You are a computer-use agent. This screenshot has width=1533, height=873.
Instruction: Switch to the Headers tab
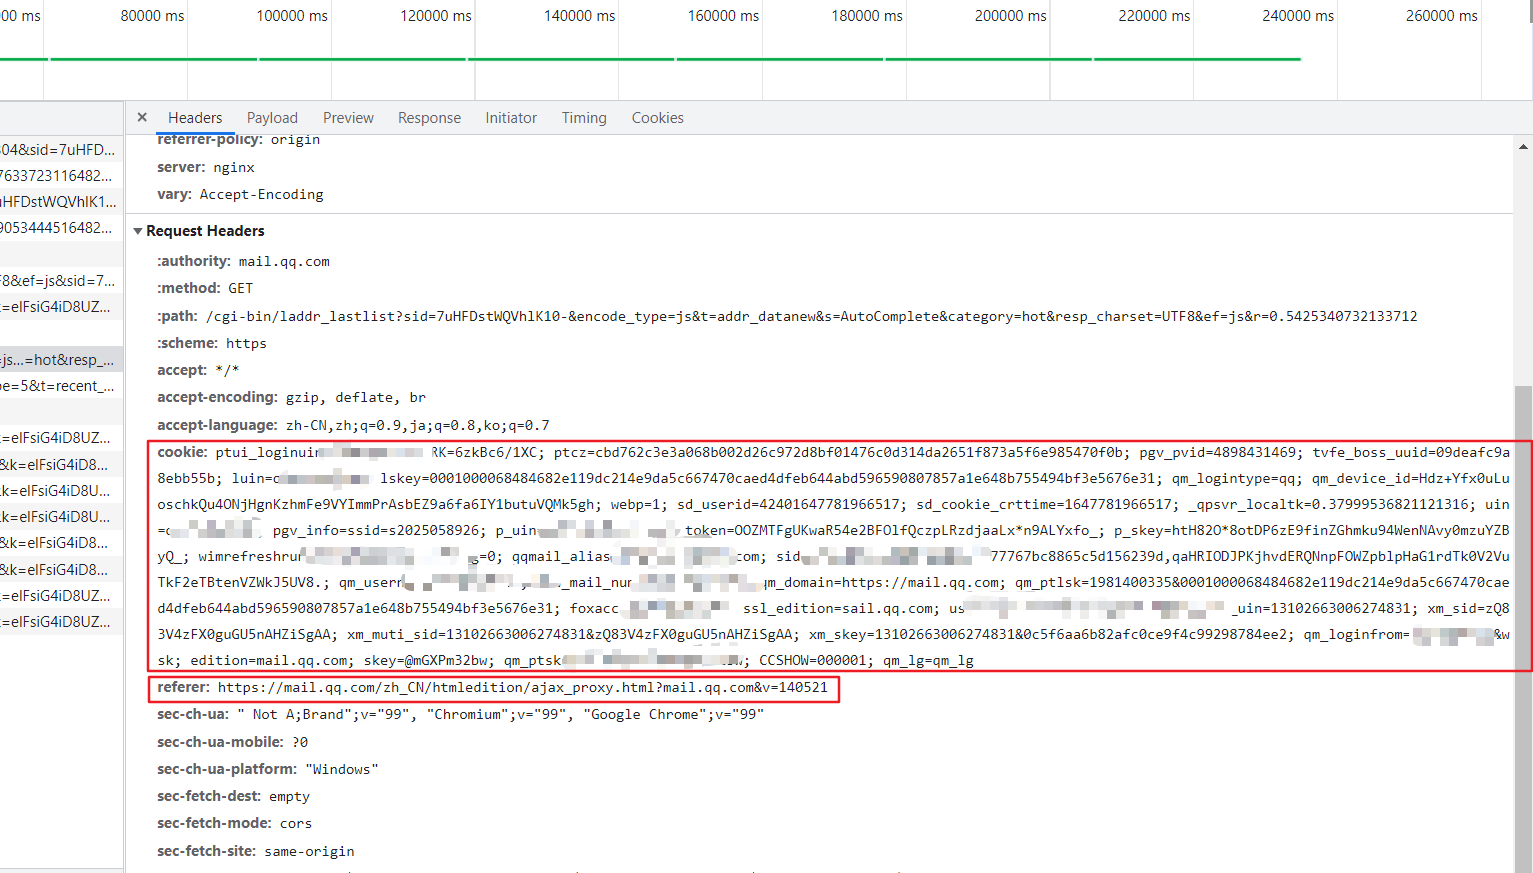click(195, 118)
